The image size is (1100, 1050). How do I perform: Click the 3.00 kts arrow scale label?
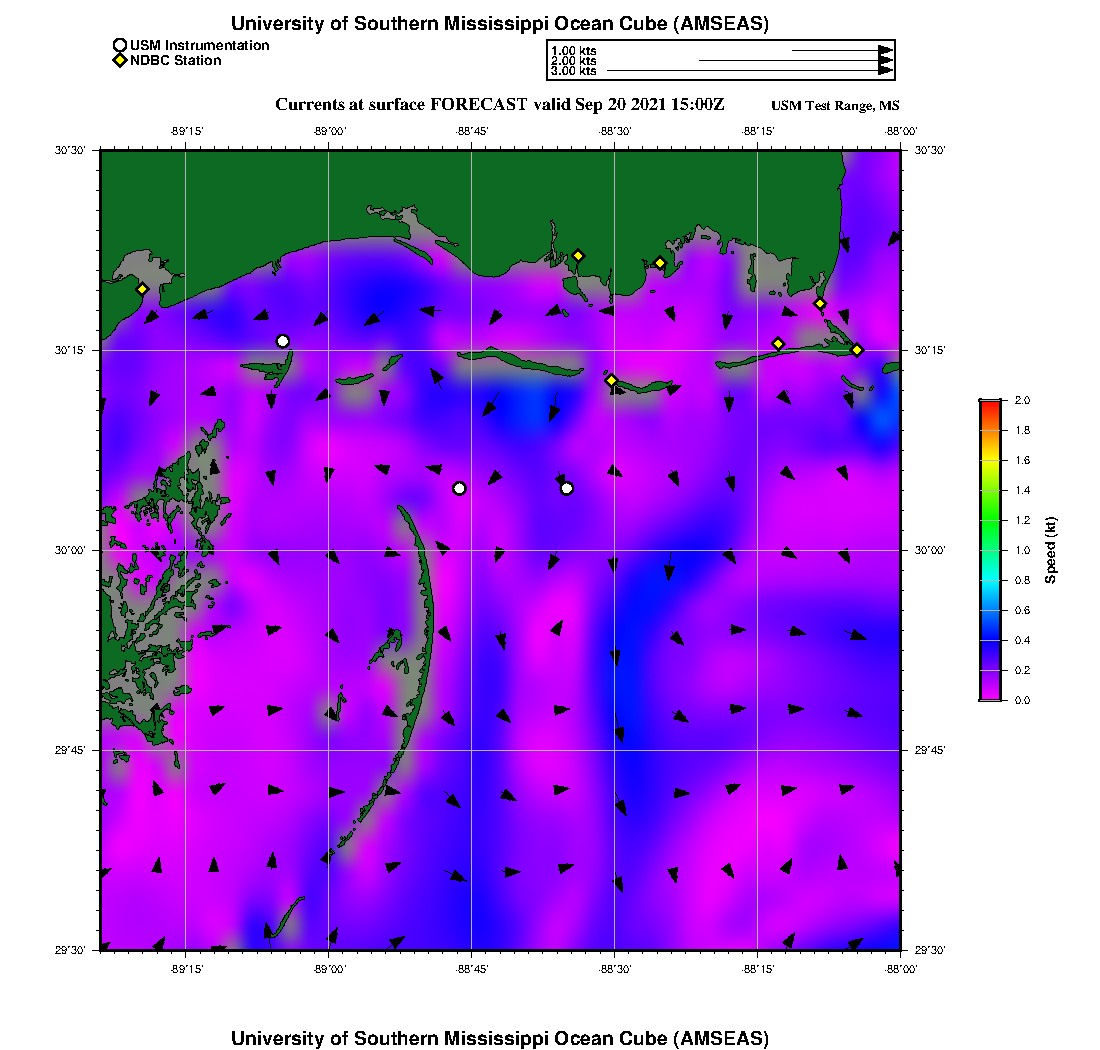click(573, 72)
